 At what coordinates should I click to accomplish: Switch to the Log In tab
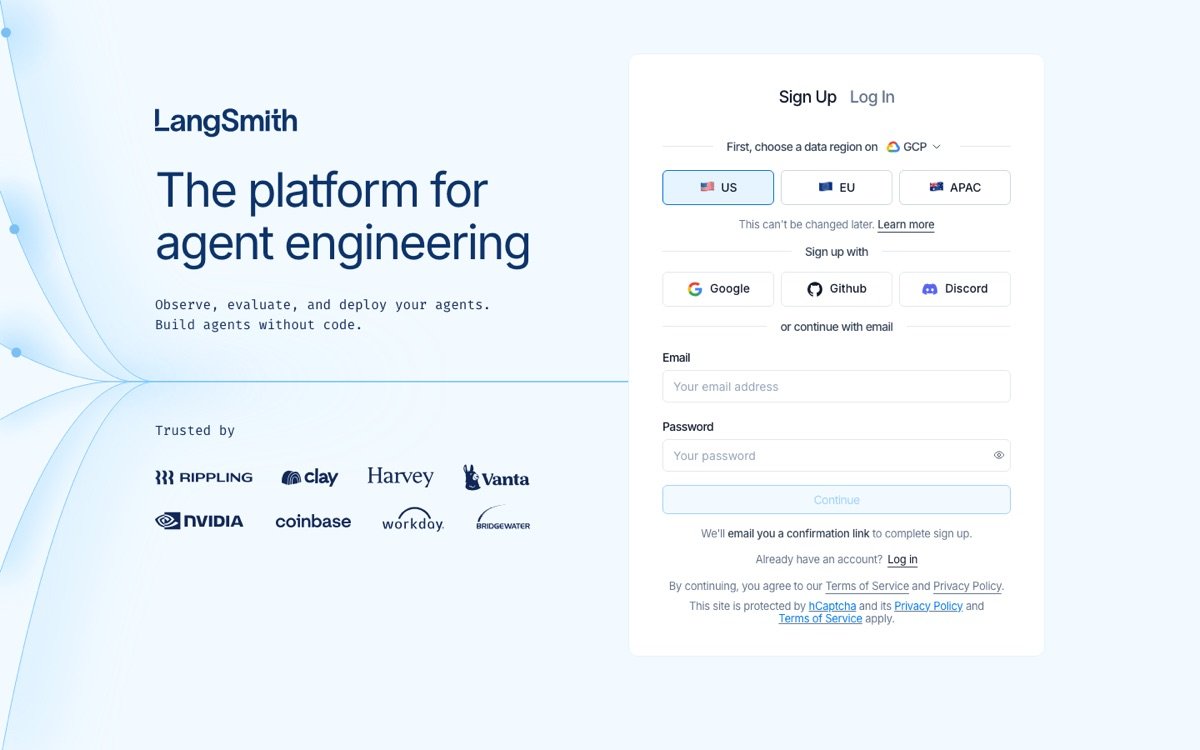pyautogui.click(x=872, y=97)
